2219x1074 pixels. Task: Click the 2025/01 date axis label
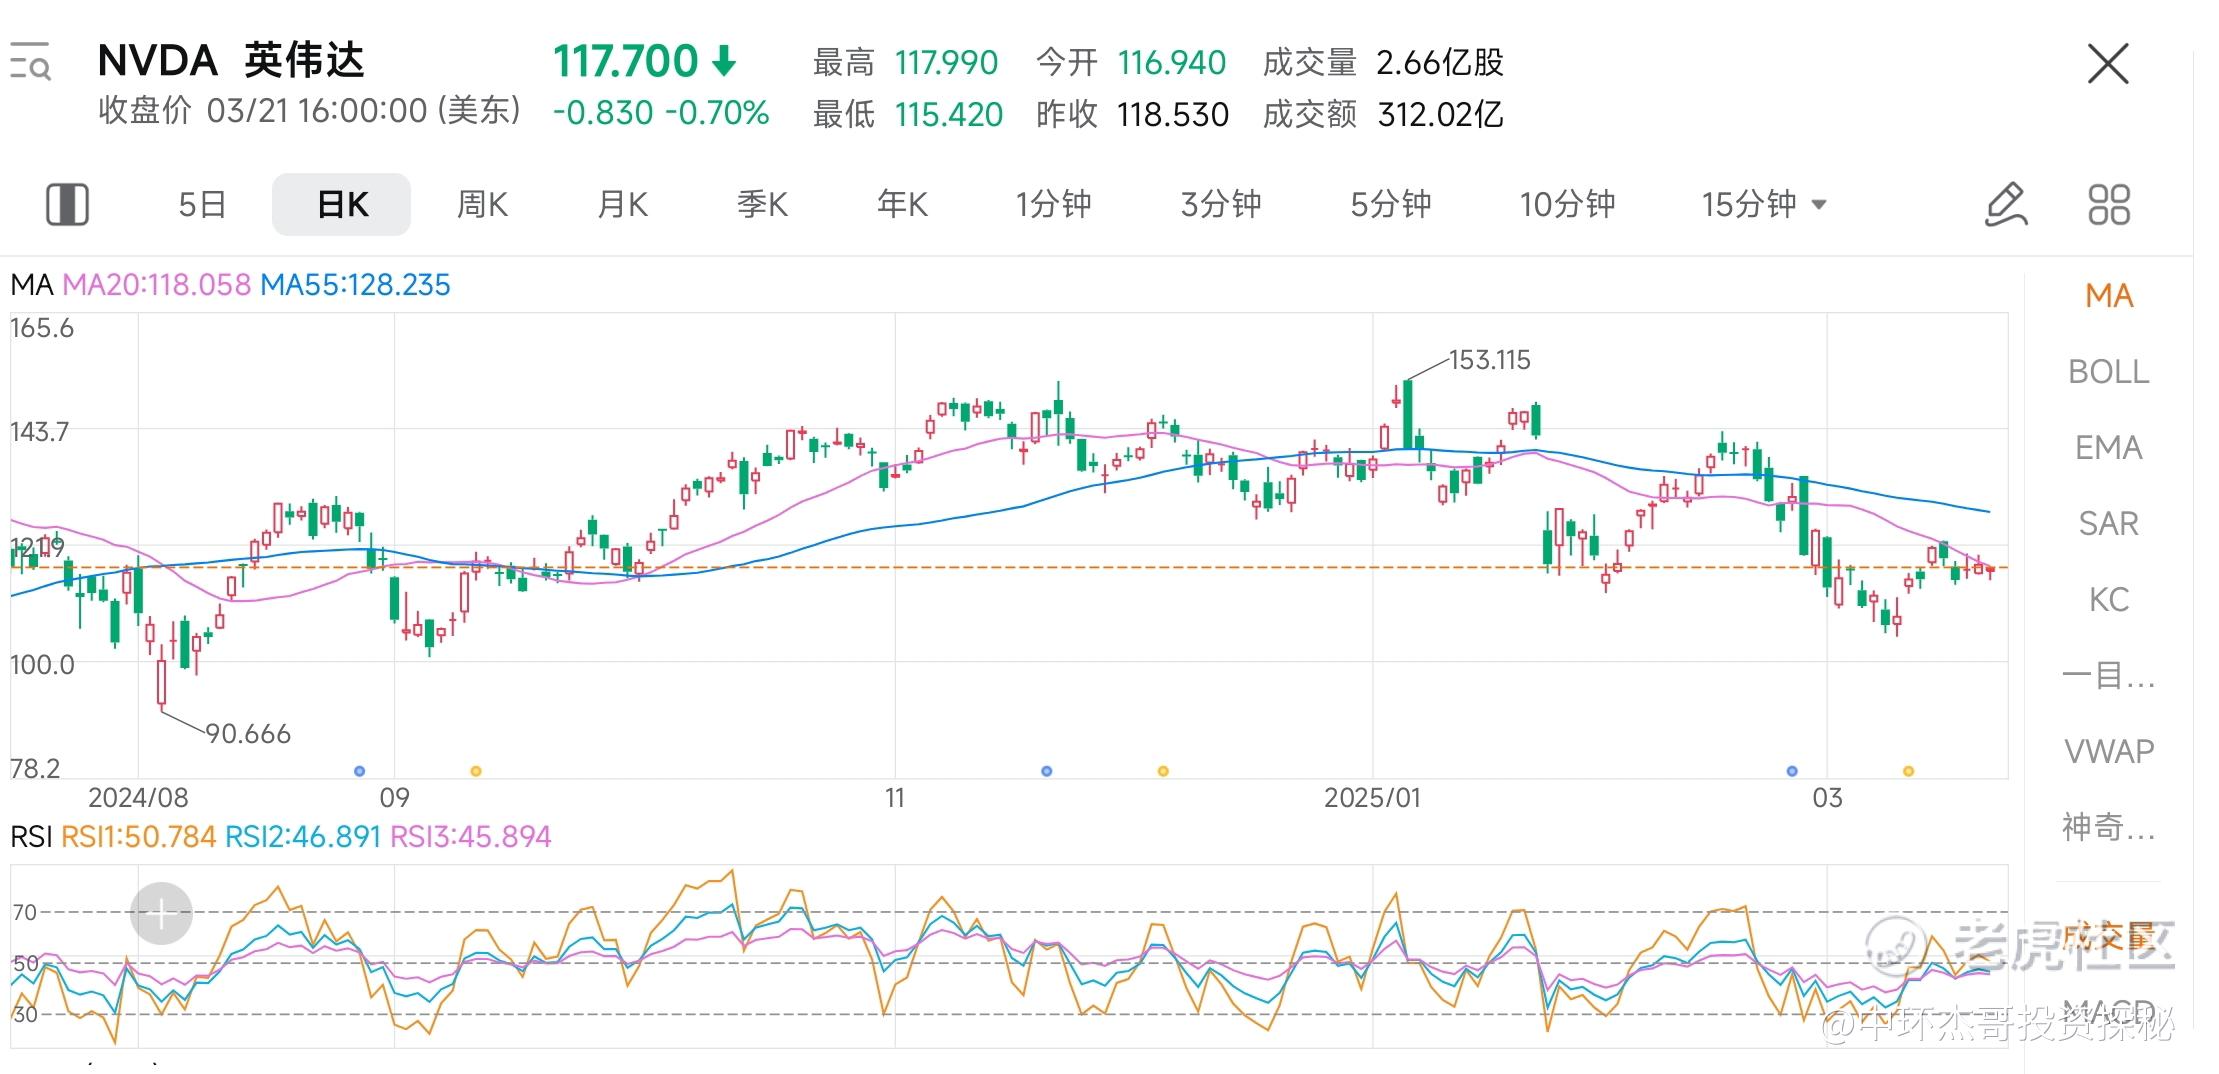[1372, 798]
